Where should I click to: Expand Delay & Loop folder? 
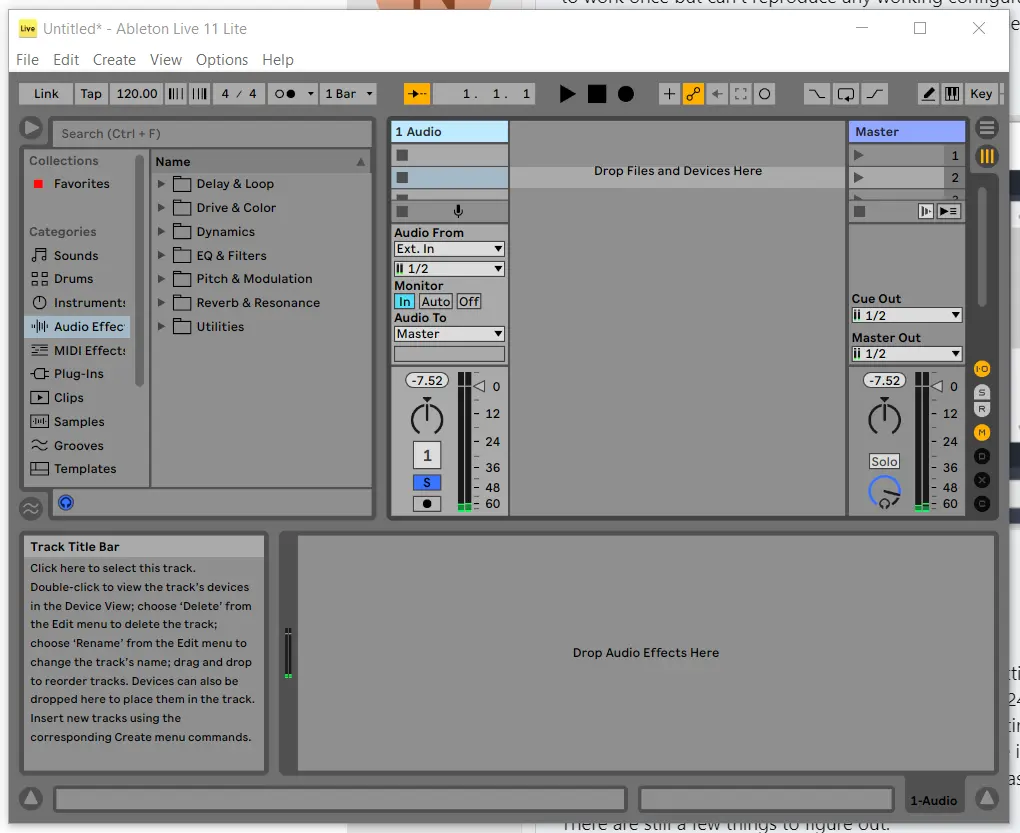point(161,184)
